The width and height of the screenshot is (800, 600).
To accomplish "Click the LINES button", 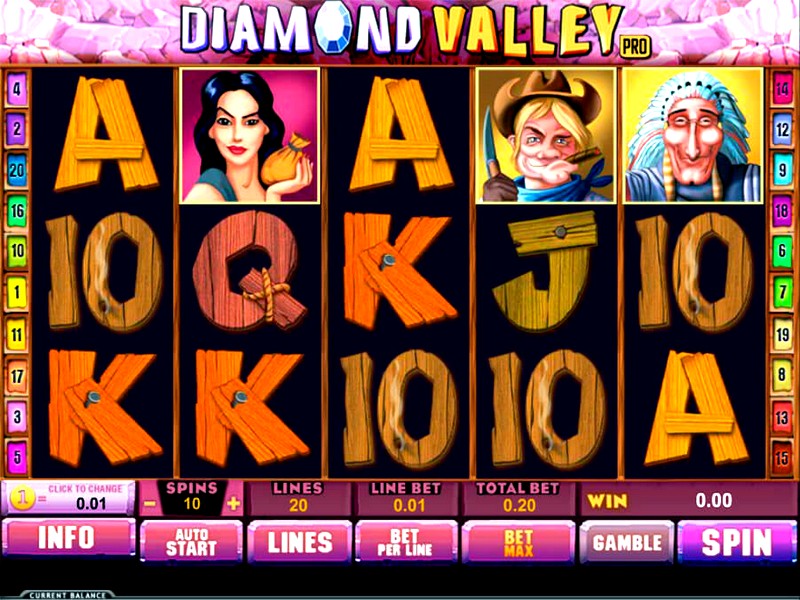I will [300, 542].
